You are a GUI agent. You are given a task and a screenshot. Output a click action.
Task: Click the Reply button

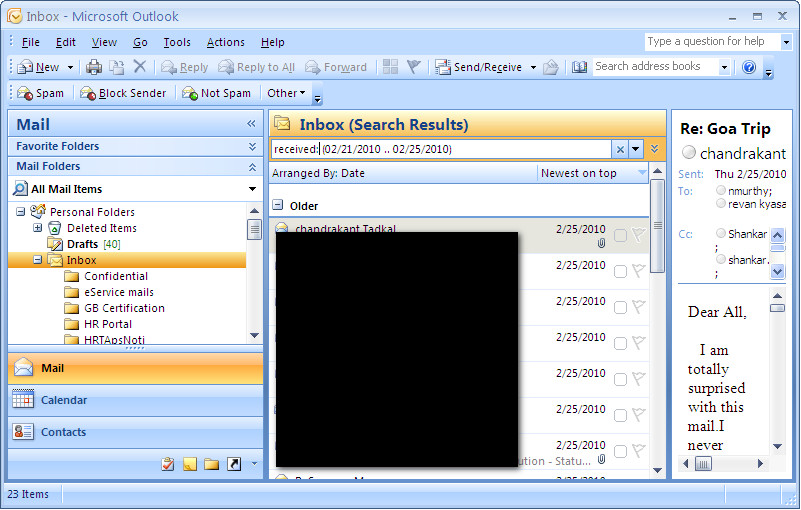[184, 67]
